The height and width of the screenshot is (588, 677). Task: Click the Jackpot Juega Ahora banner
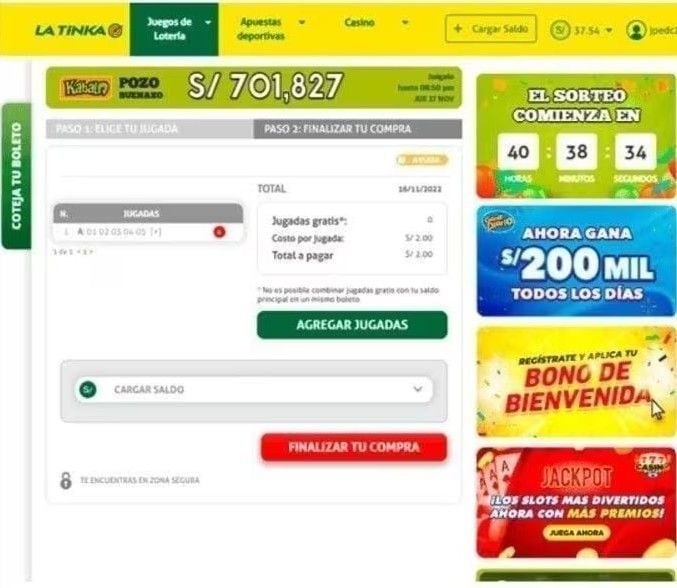coord(576,503)
